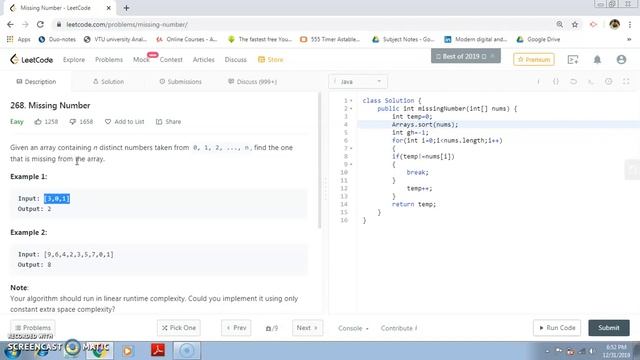Downvote the problem with thumbs-down icon
This screenshot has width=640, height=360.
tap(73, 122)
